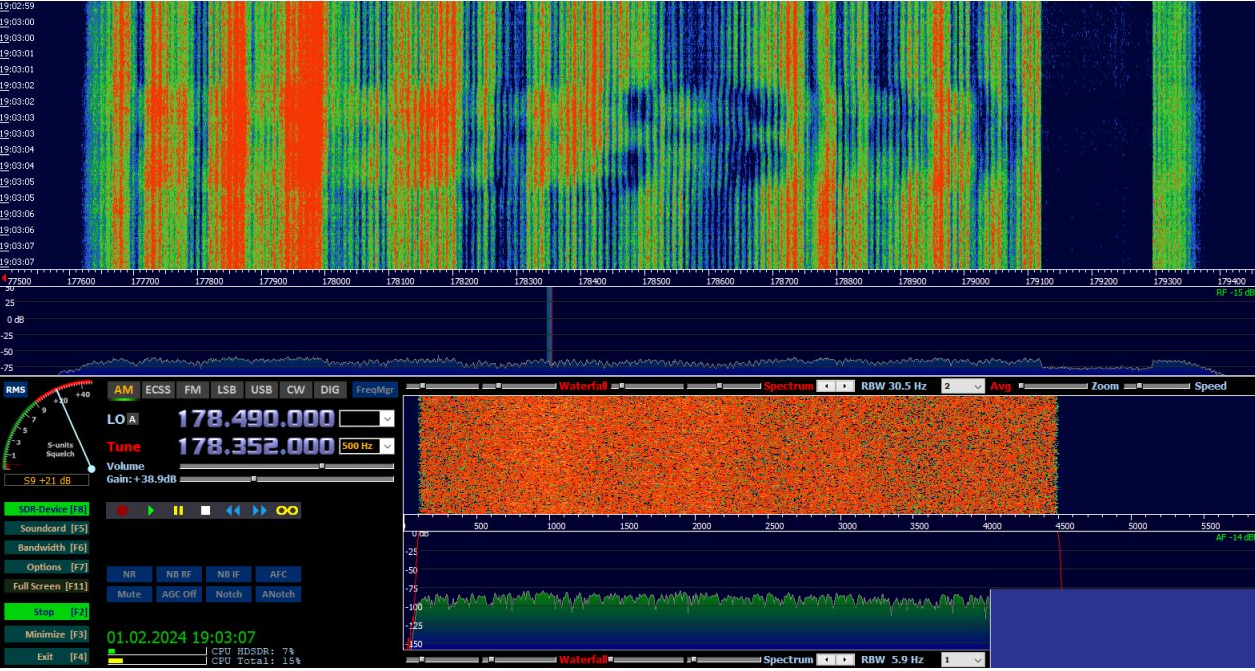The image size is (1255, 671).
Task: Enable the Notch filter toggle
Action: pos(229,594)
